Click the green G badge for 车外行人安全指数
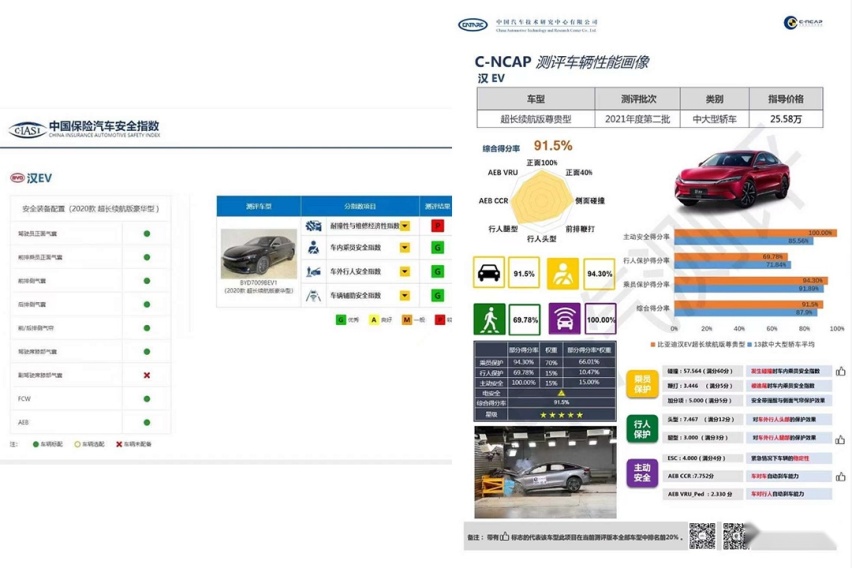This screenshot has height=568, width=852. coord(437,271)
